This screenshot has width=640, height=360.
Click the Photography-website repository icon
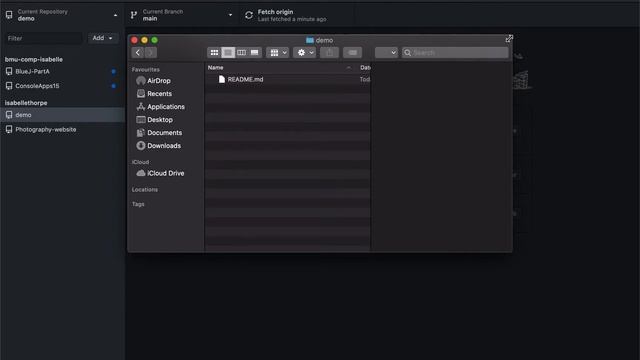9,129
